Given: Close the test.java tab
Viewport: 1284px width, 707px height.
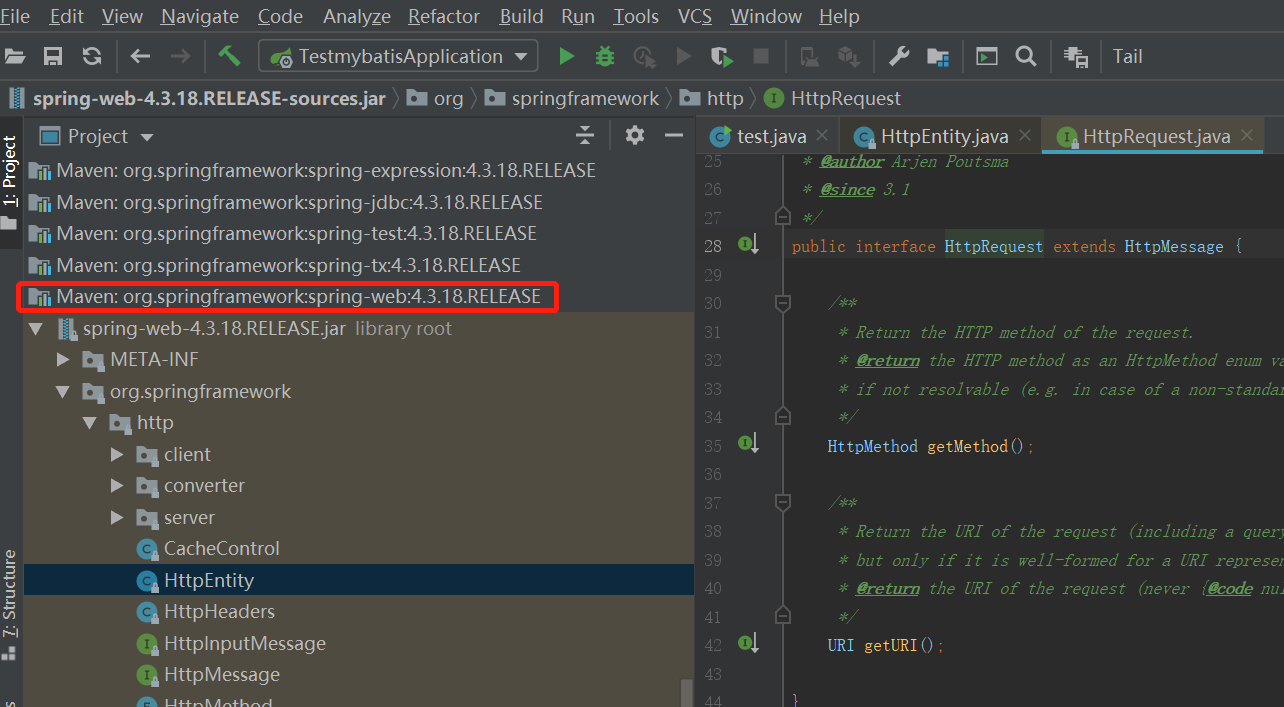Looking at the screenshot, I should 822,135.
